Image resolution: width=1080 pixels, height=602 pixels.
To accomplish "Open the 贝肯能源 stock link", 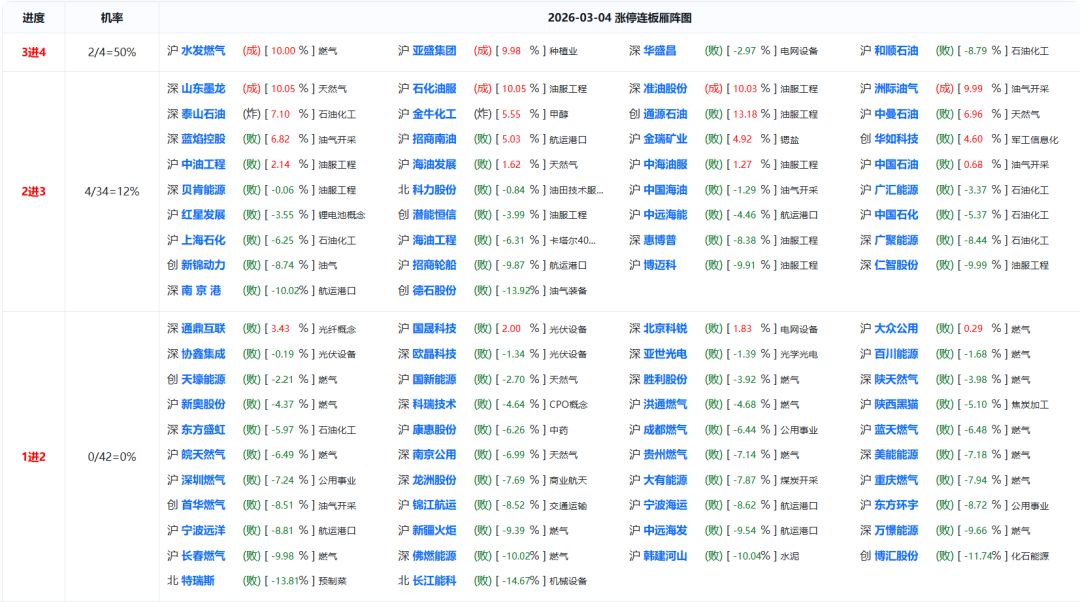I will click(203, 190).
